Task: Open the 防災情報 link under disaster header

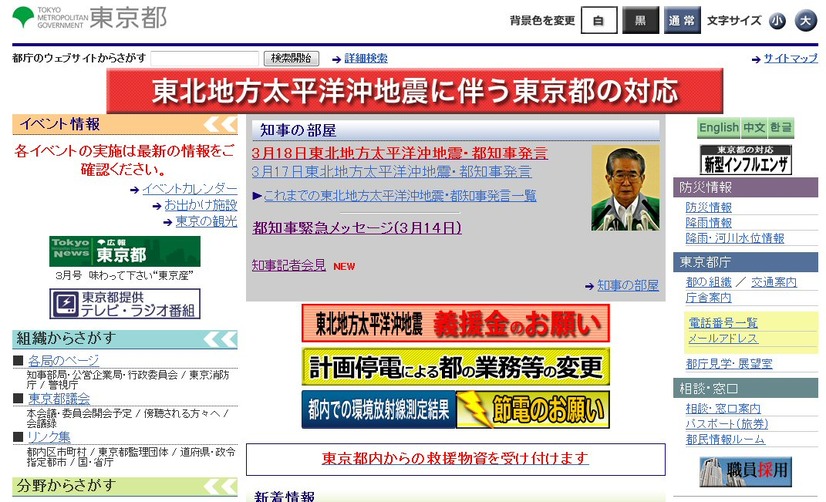Action: coord(709,208)
